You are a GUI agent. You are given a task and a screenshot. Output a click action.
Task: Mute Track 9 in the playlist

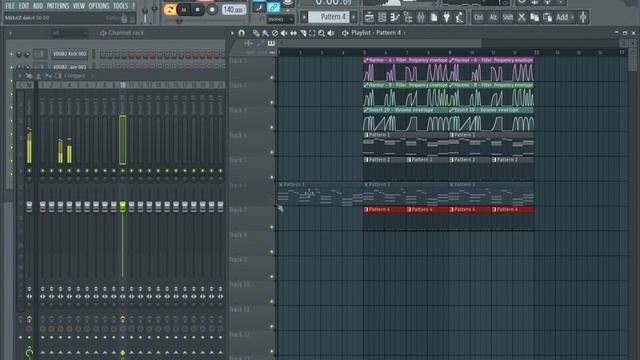pos(272,277)
